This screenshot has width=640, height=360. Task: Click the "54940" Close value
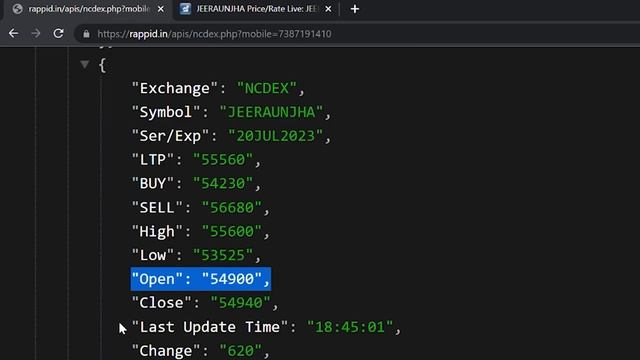[240, 303]
